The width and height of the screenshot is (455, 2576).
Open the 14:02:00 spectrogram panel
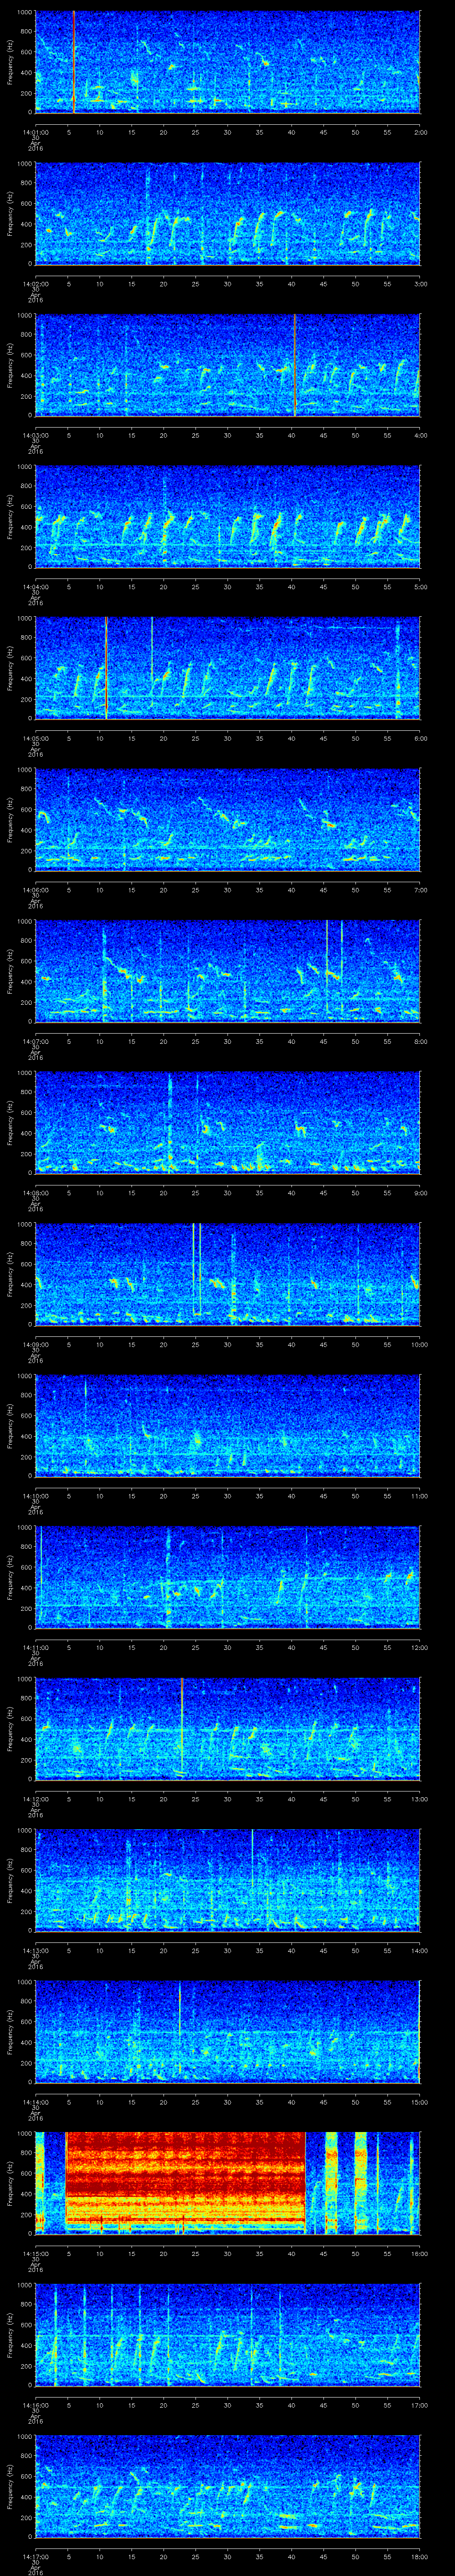click(228, 214)
